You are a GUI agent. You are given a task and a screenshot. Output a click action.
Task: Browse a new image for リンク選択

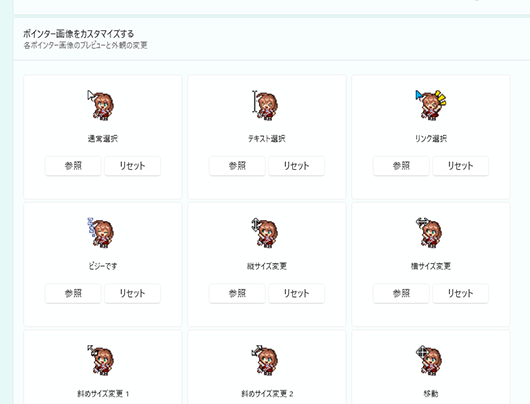click(x=401, y=166)
